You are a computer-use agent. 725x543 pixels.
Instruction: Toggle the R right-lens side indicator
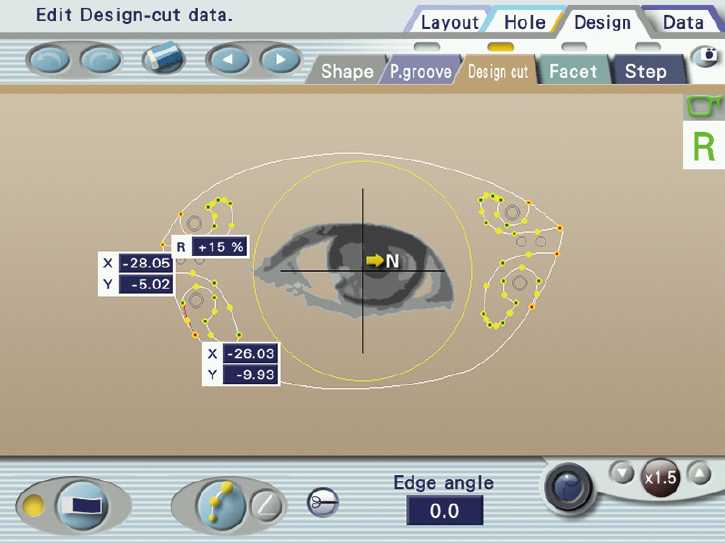click(x=704, y=146)
